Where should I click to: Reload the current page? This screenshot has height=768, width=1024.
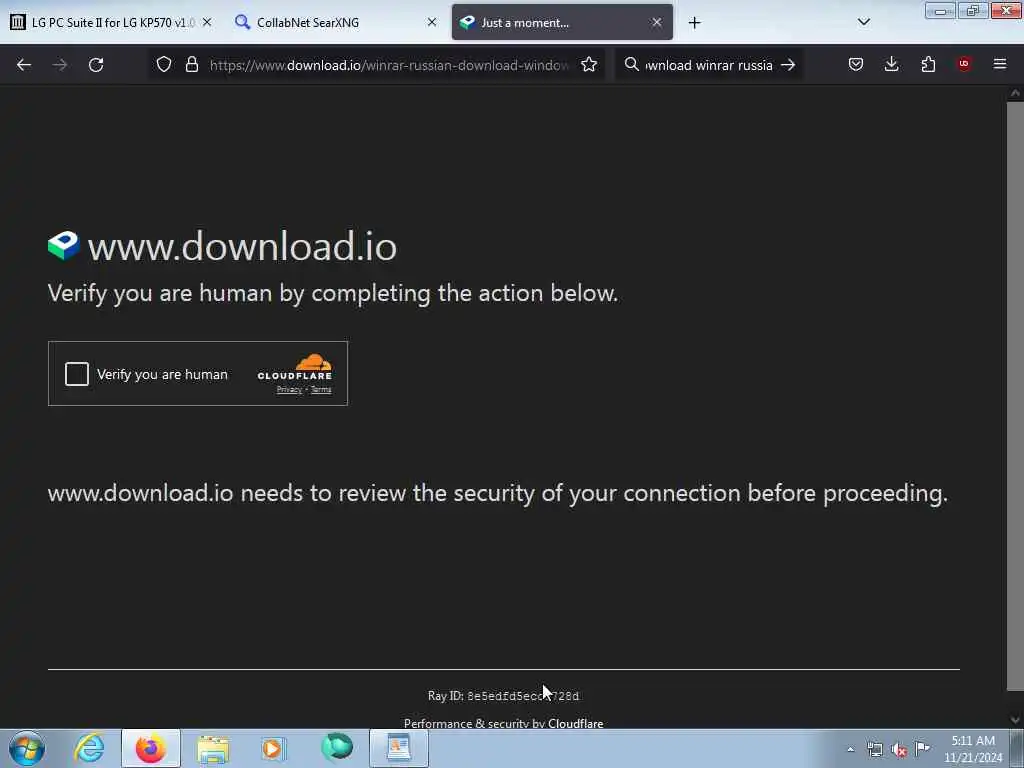tap(96, 65)
